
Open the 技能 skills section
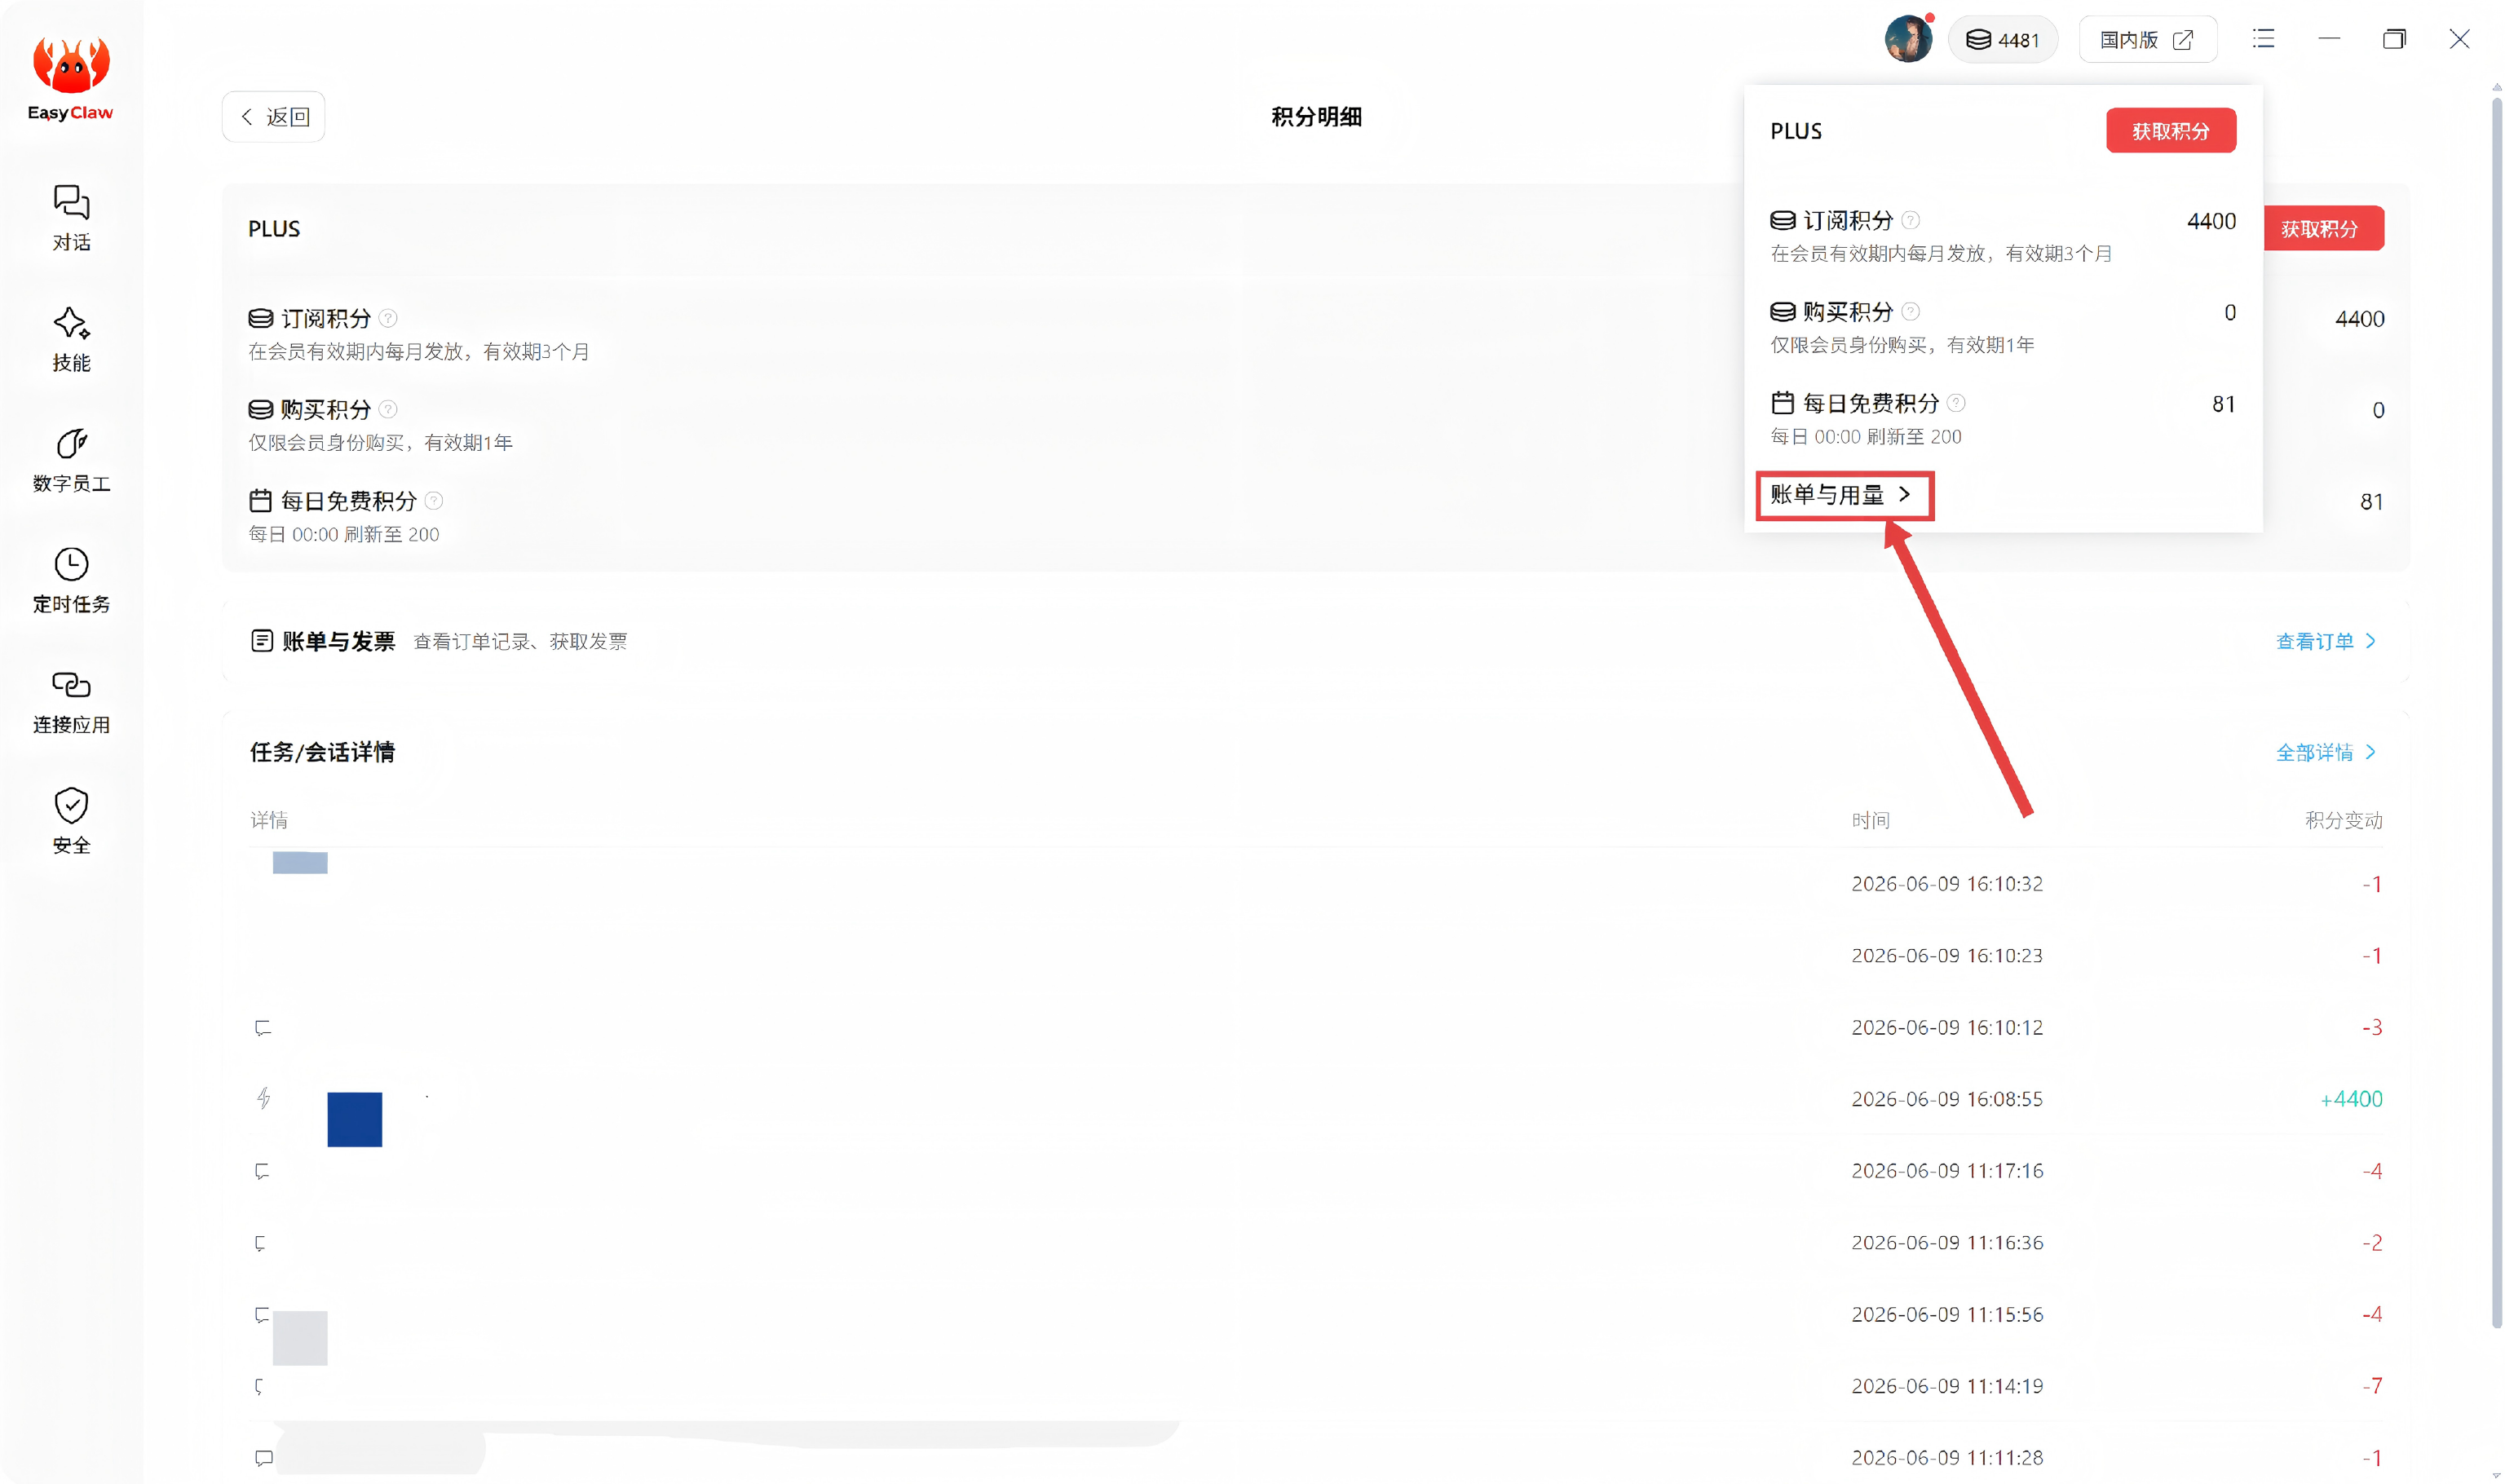(71, 339)
